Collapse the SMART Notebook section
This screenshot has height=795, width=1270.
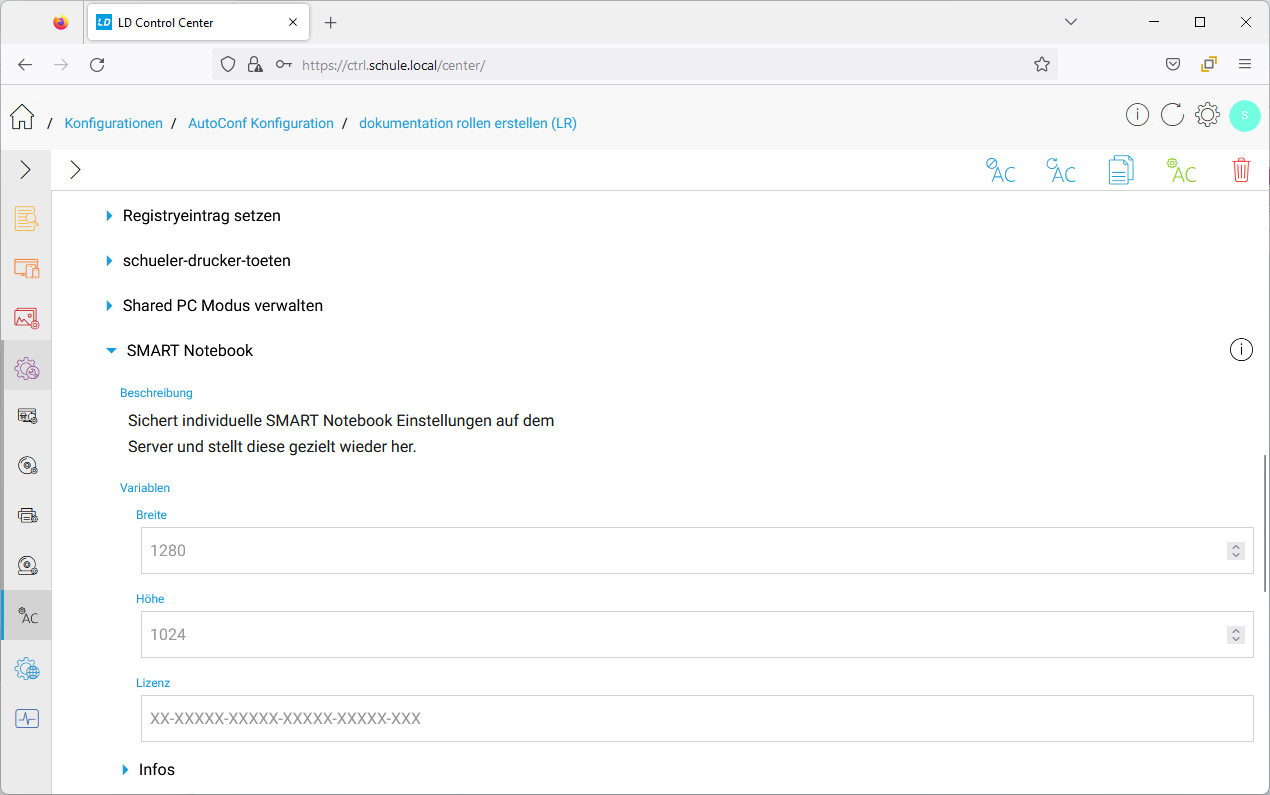[180, 350]
